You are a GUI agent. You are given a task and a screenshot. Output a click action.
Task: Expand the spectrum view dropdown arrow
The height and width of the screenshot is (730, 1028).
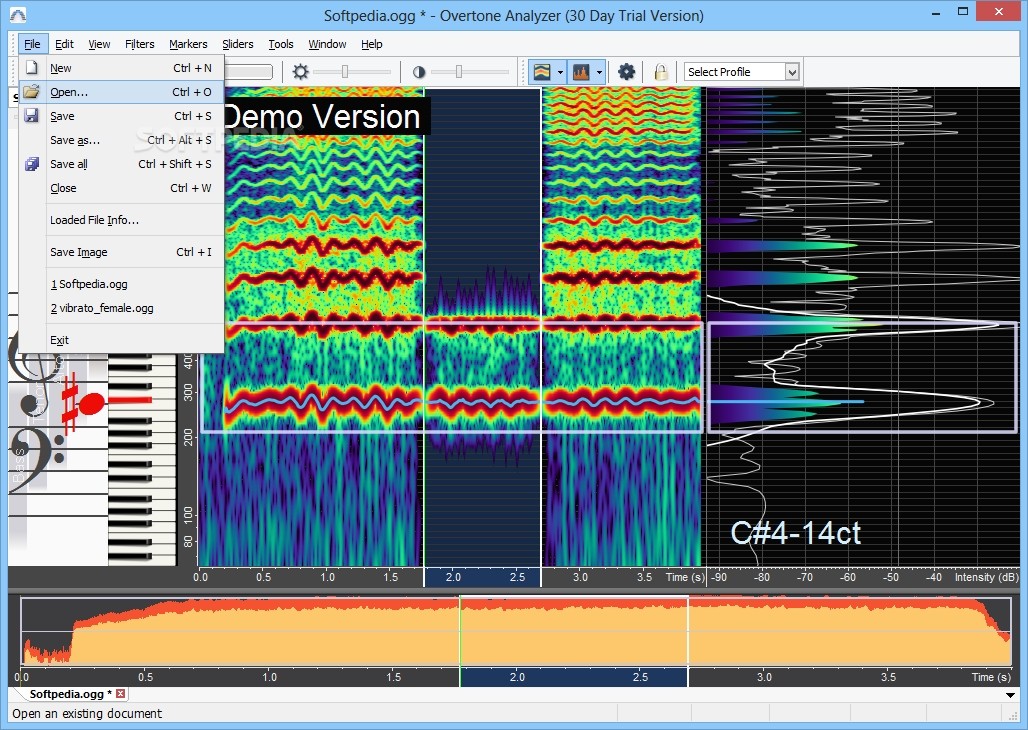(x=599, y=72)
